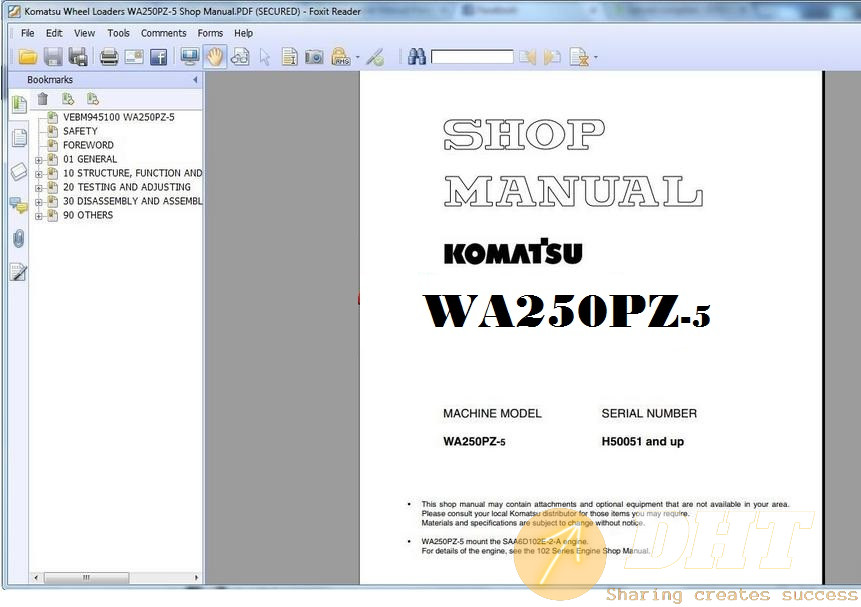This screenshot has width=861, height=607.
Task: Click the Find Previous arrow icon
Action: click(x=527, y=57)
